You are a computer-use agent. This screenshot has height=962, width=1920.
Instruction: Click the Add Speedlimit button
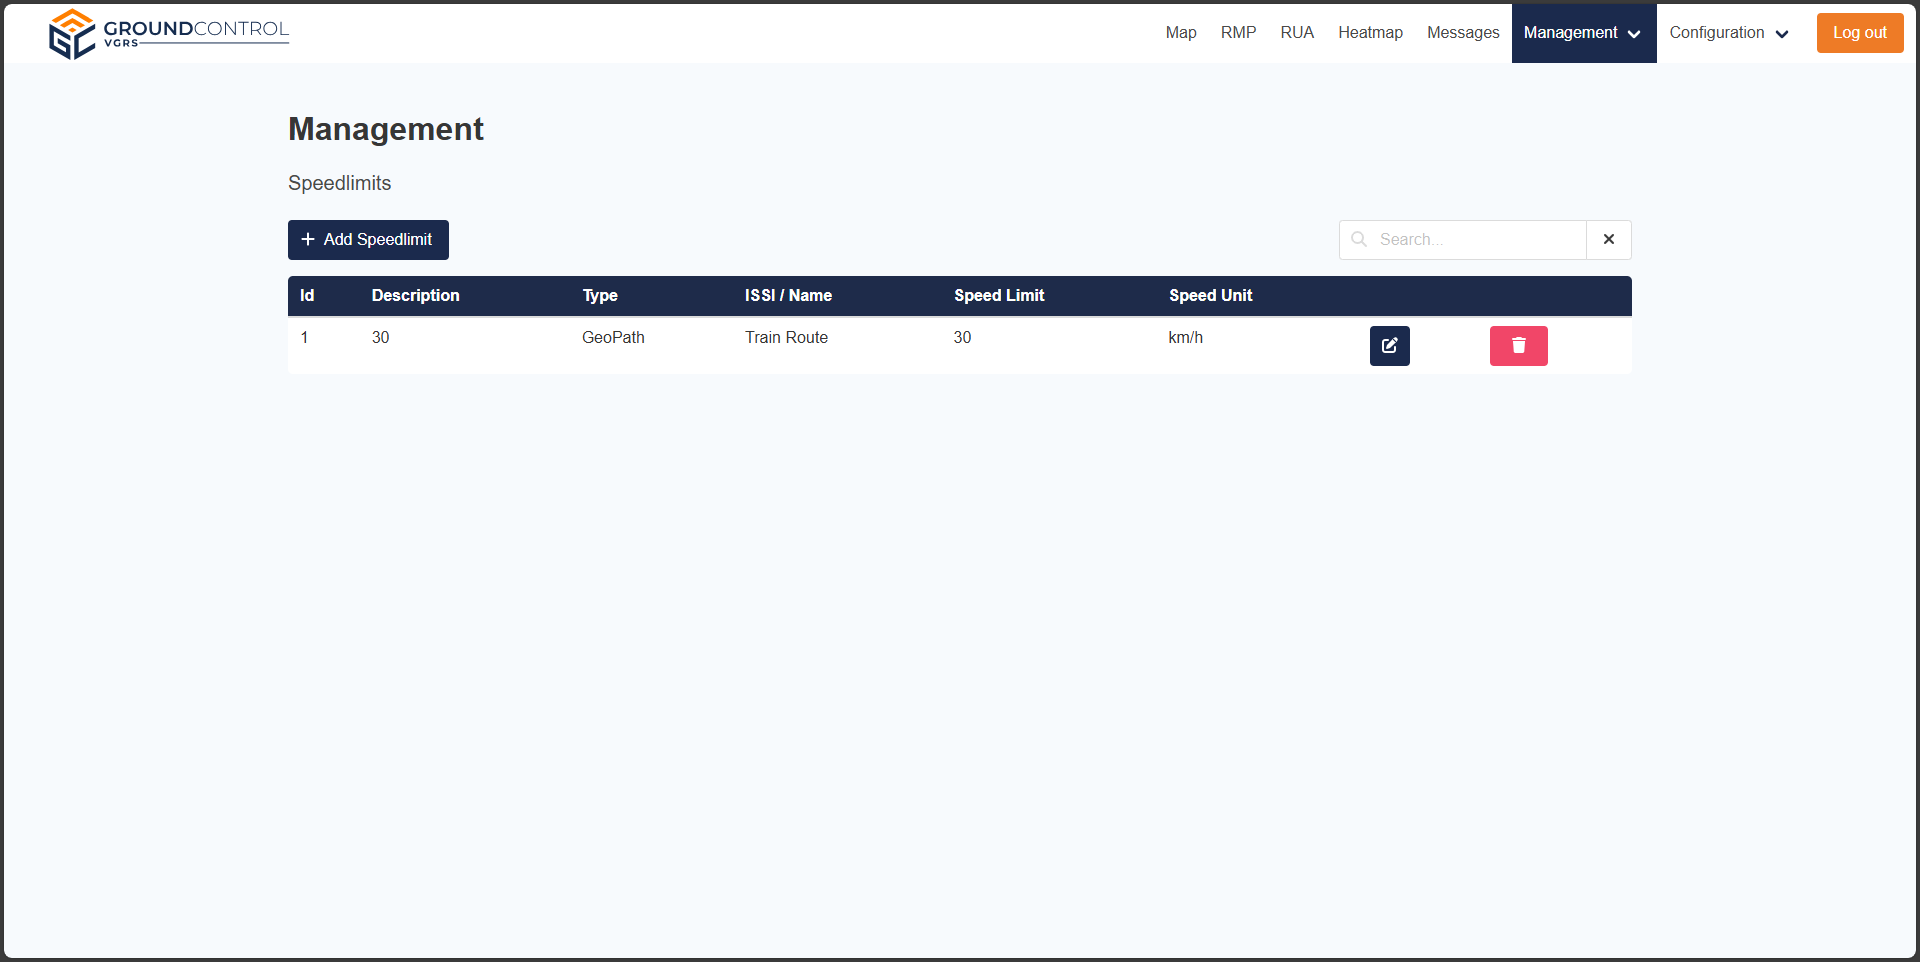368,240
